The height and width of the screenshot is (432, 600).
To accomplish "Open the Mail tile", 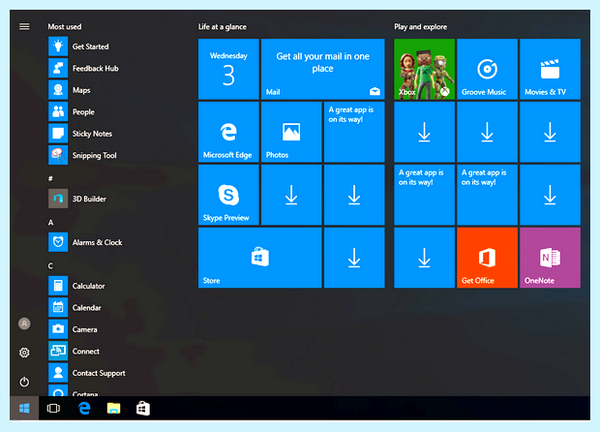I will click(x=323, y=69).
